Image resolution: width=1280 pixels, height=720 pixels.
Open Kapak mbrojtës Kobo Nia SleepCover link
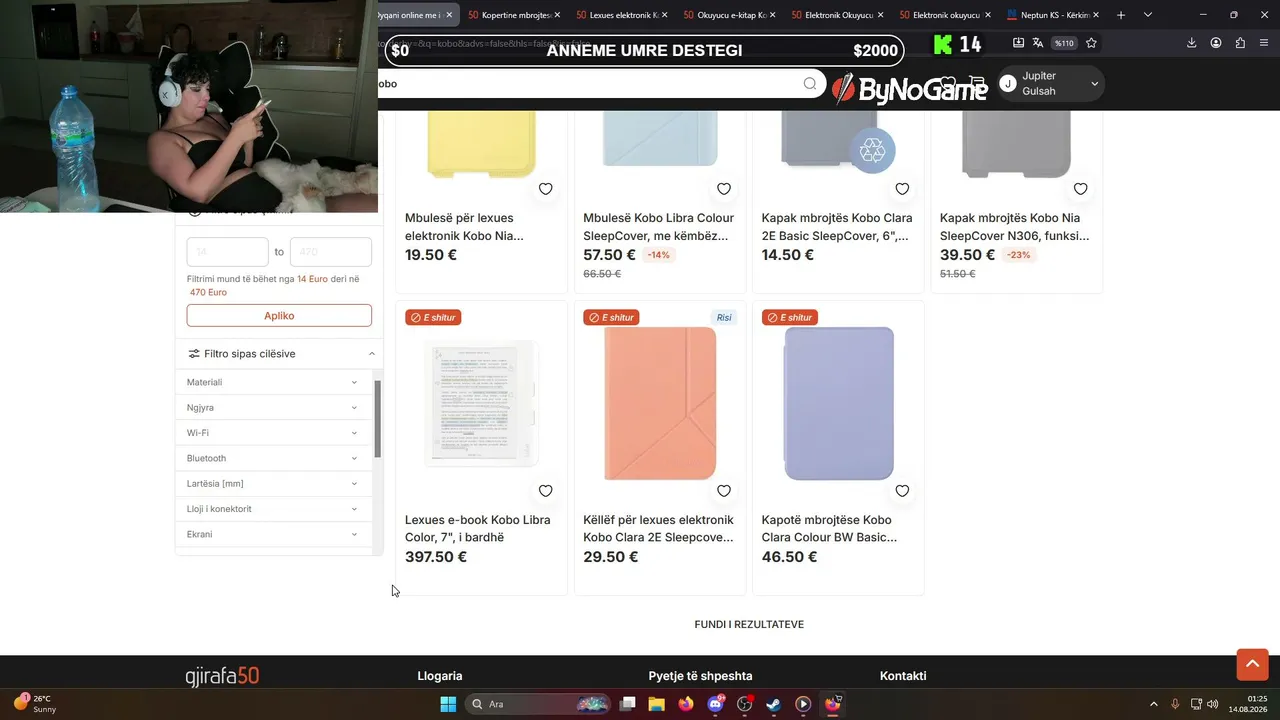1015,227
